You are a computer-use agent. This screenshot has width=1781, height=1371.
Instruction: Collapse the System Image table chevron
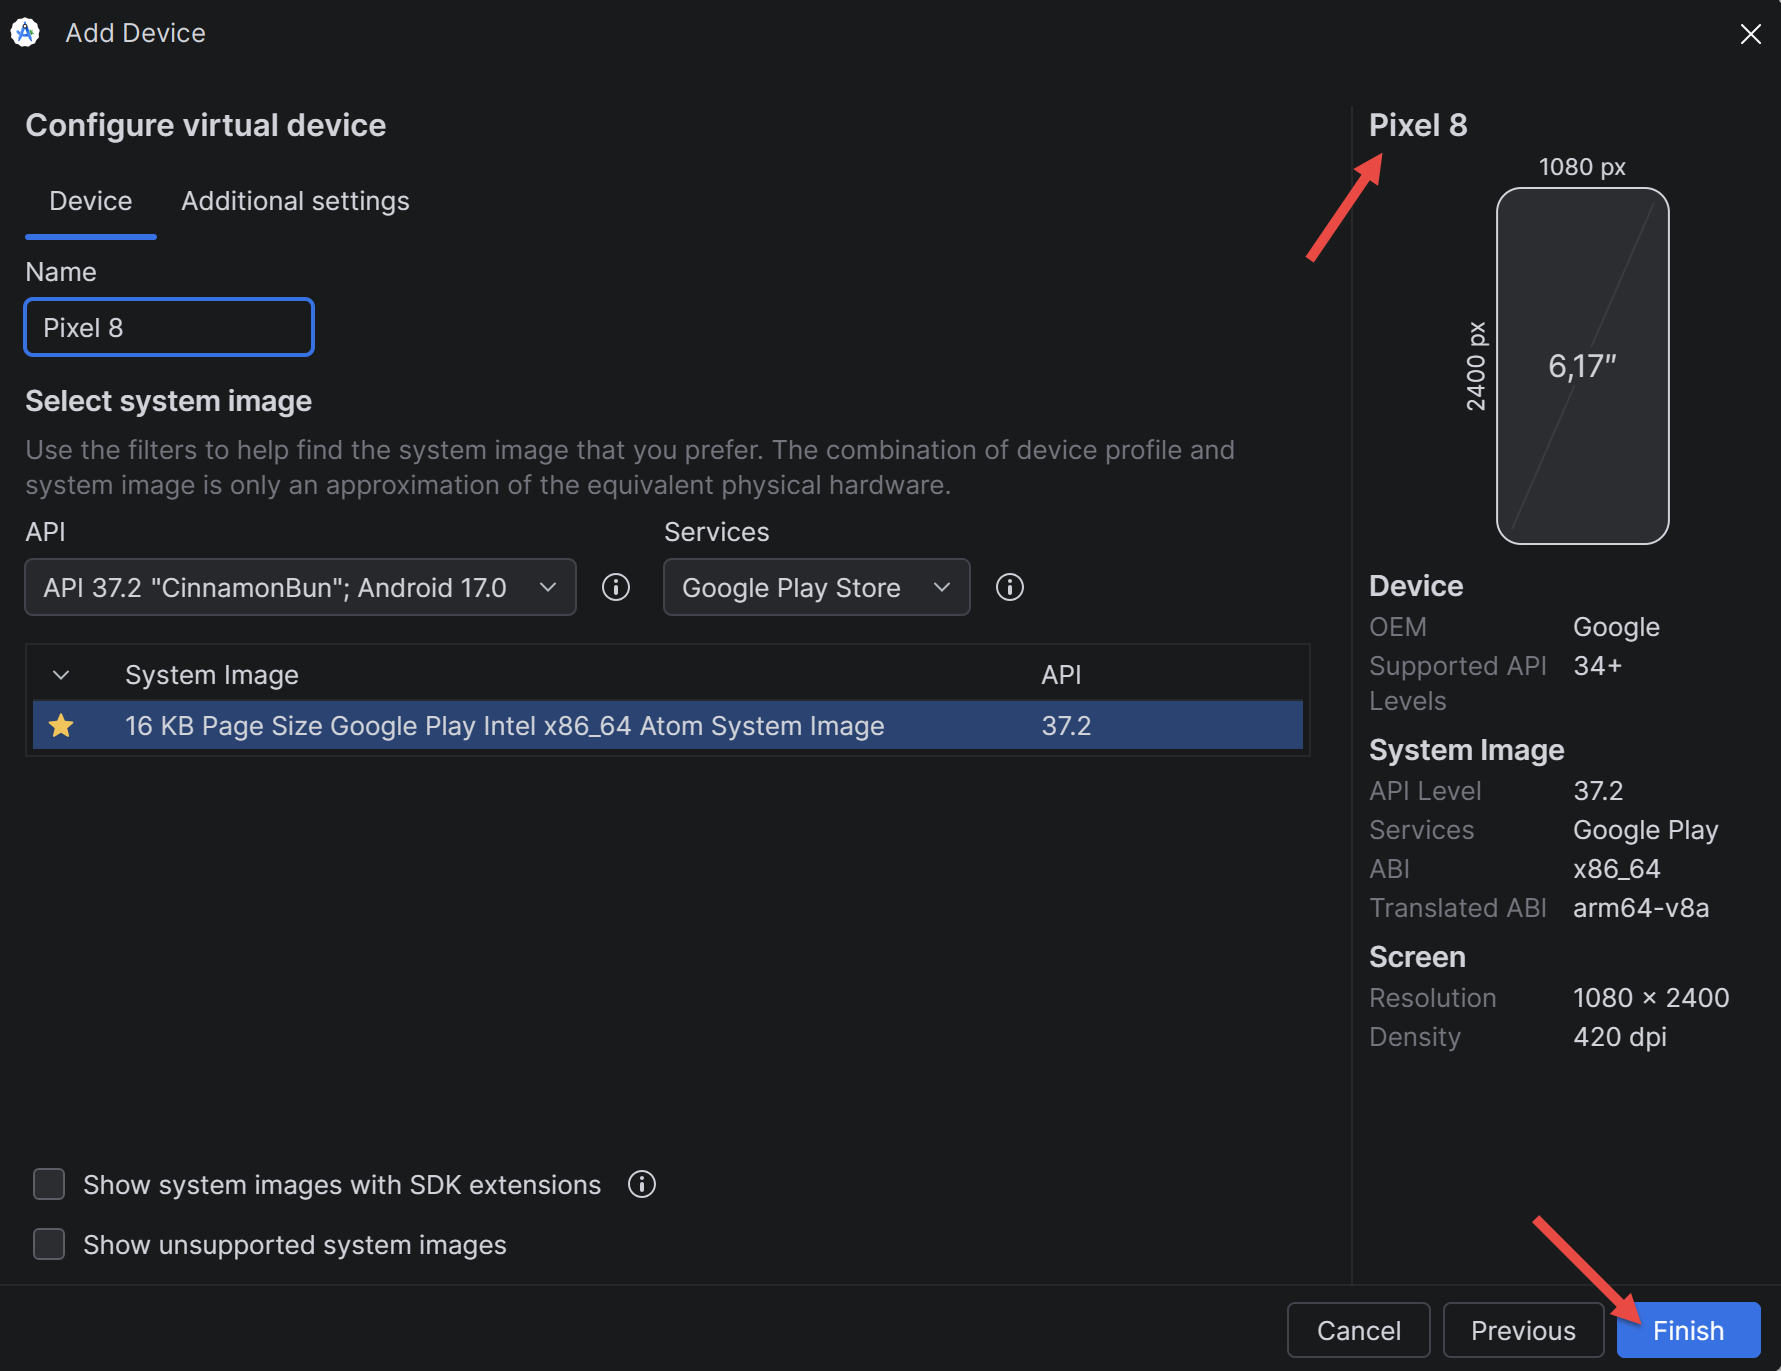61,675
